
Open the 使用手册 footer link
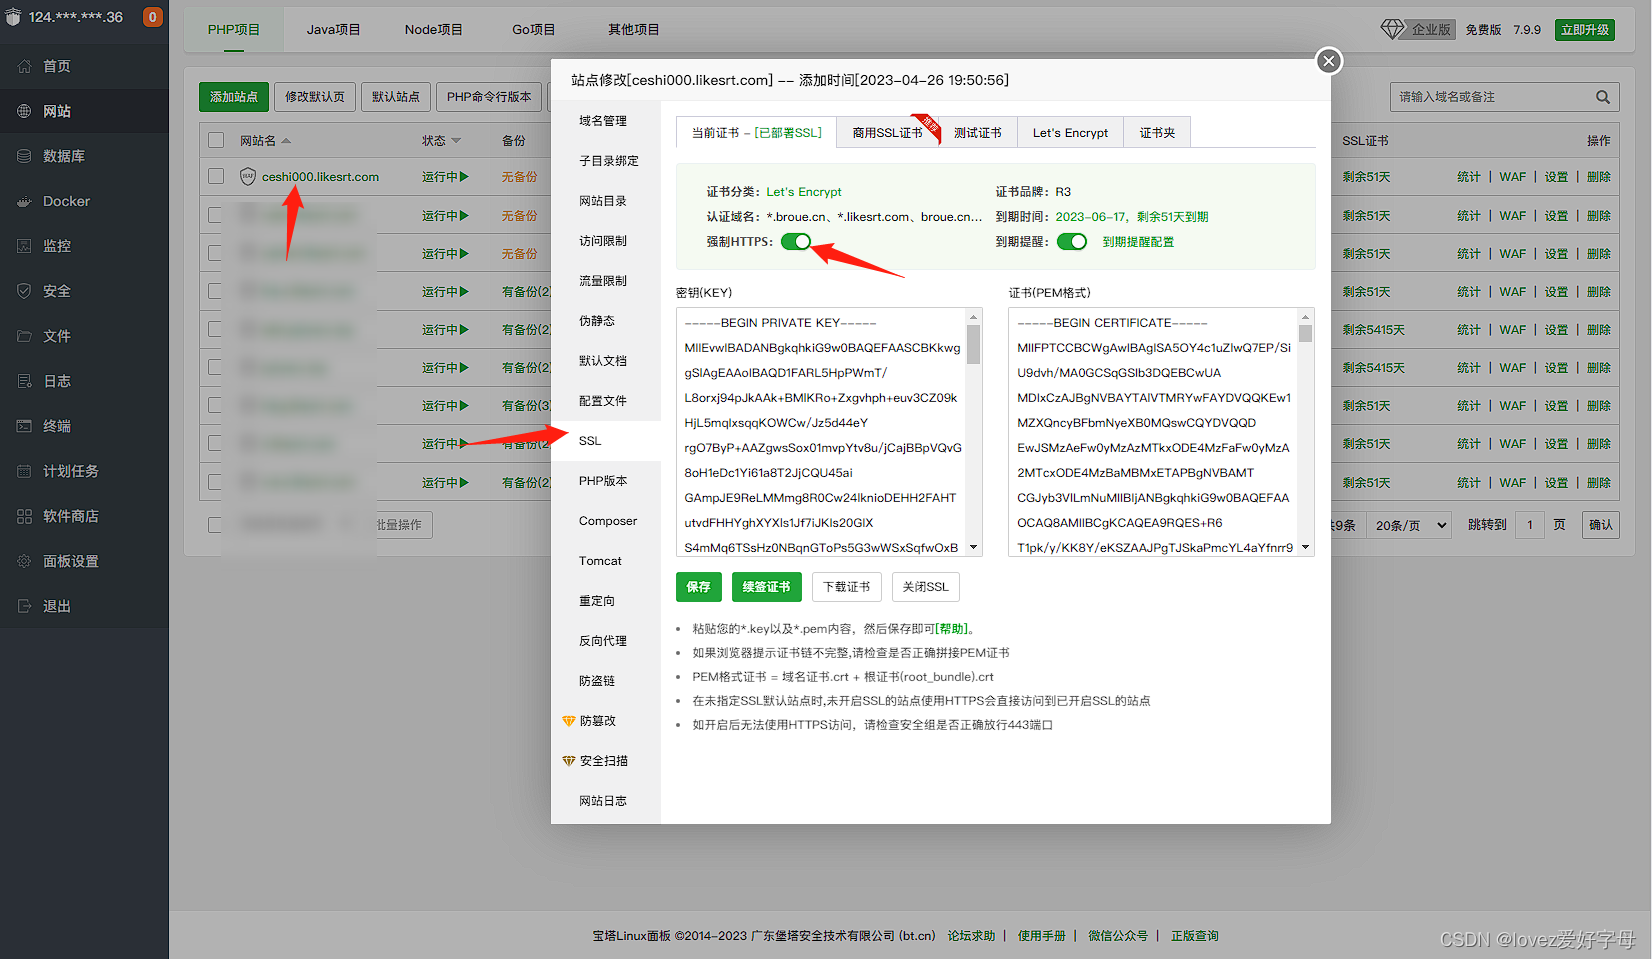click(1041, 936)
